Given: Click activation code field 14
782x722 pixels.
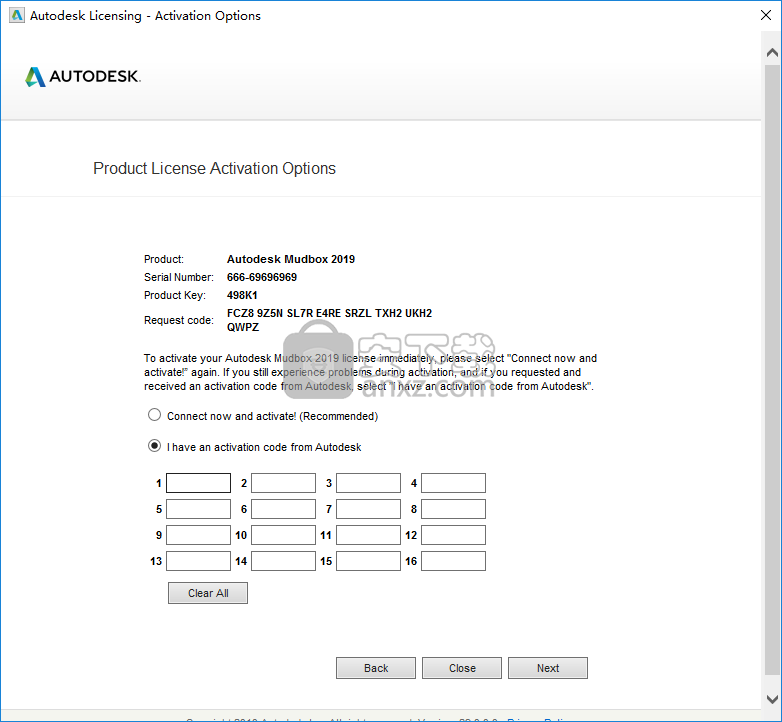Looking at the screenshot, I should 283,561.
